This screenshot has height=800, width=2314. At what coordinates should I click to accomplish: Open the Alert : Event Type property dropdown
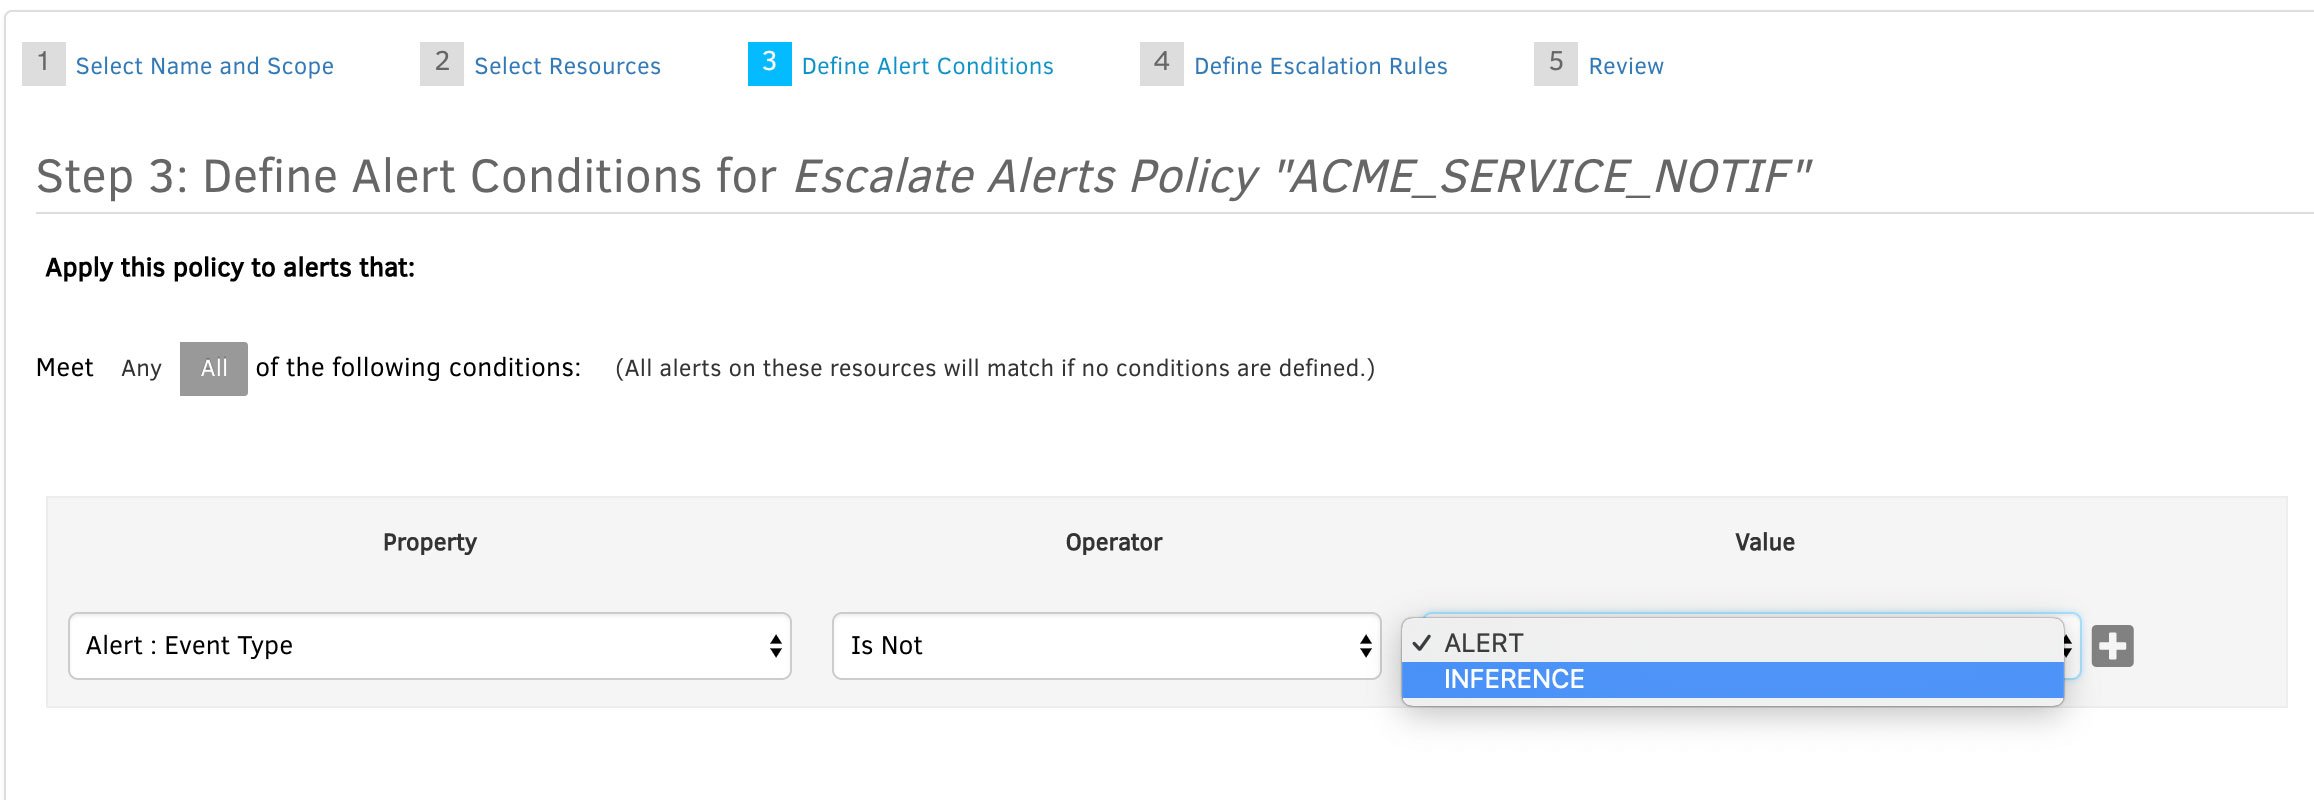428,645
